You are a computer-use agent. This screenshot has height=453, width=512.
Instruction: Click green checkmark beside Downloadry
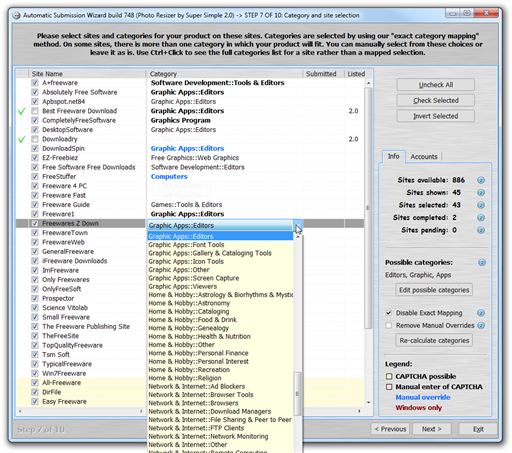pos(22,139)
